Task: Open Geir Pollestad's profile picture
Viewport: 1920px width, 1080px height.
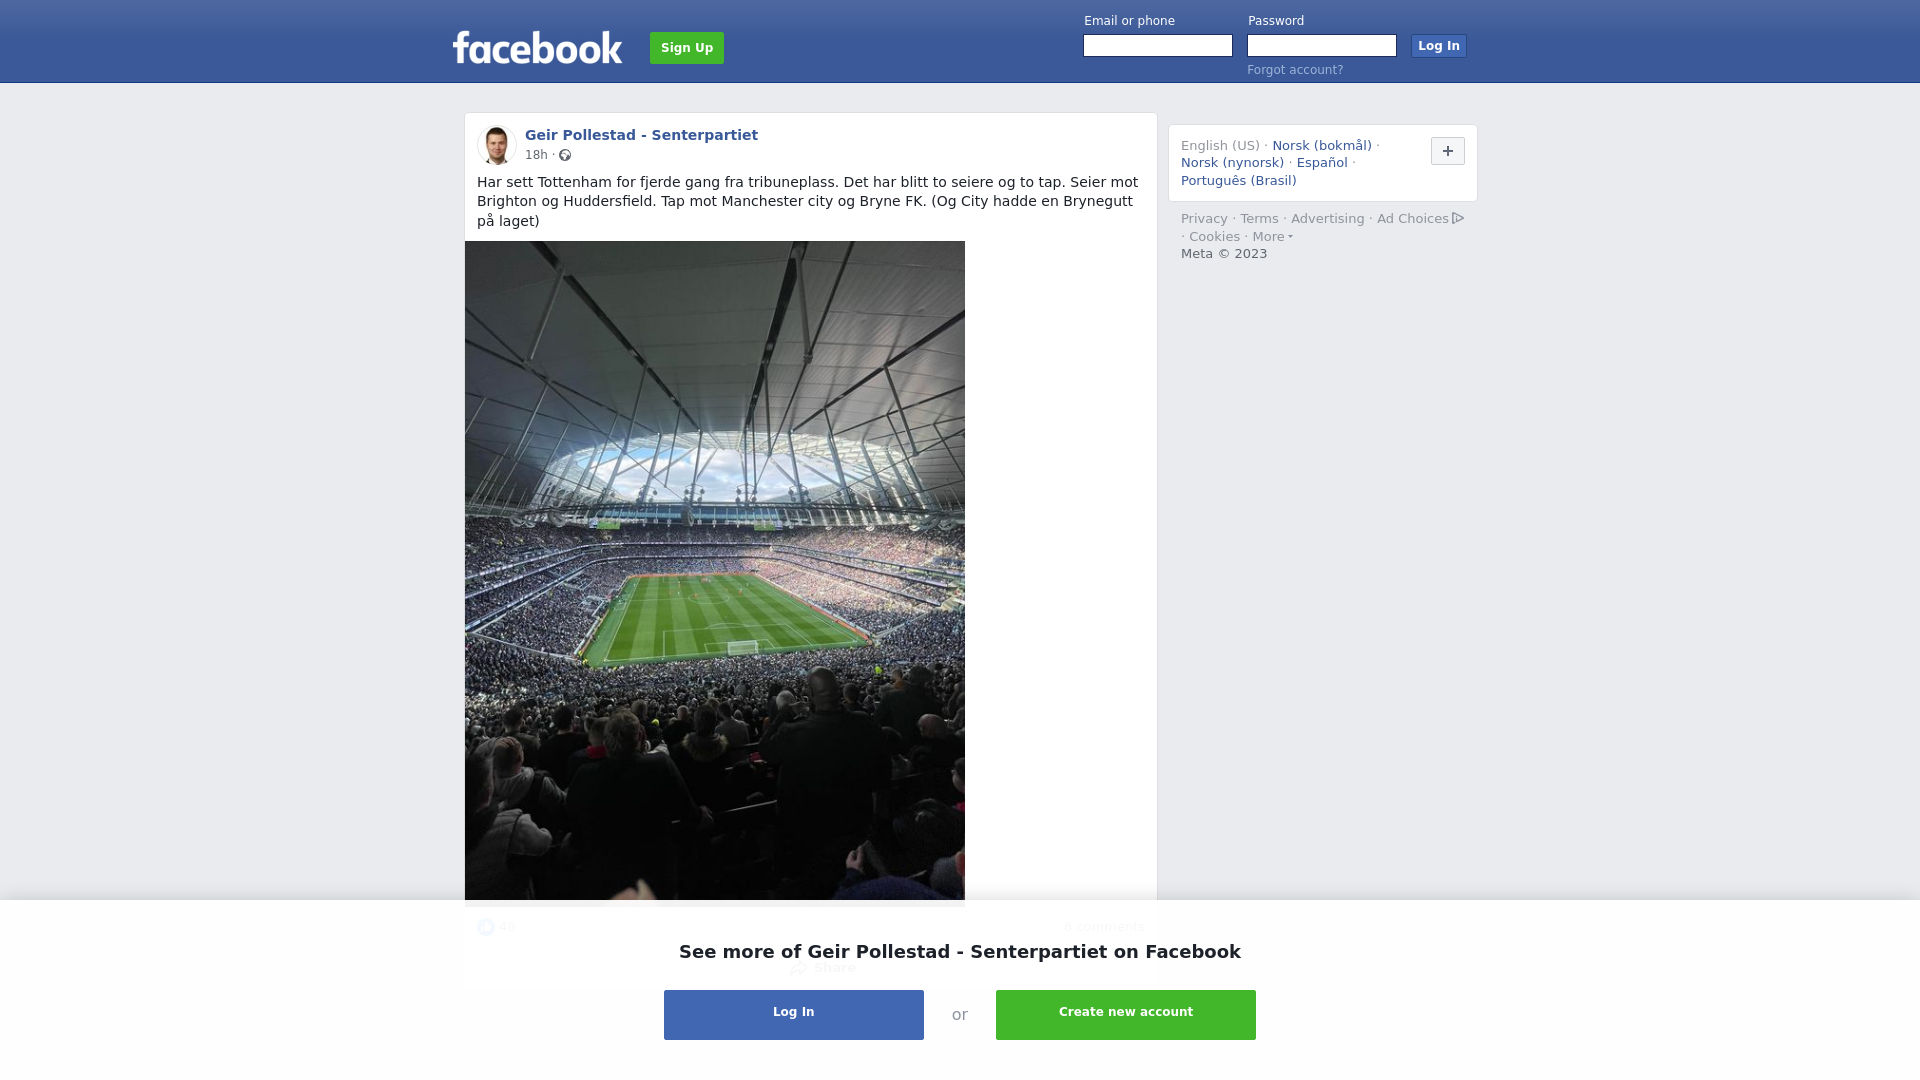Action: pos(496,145)
